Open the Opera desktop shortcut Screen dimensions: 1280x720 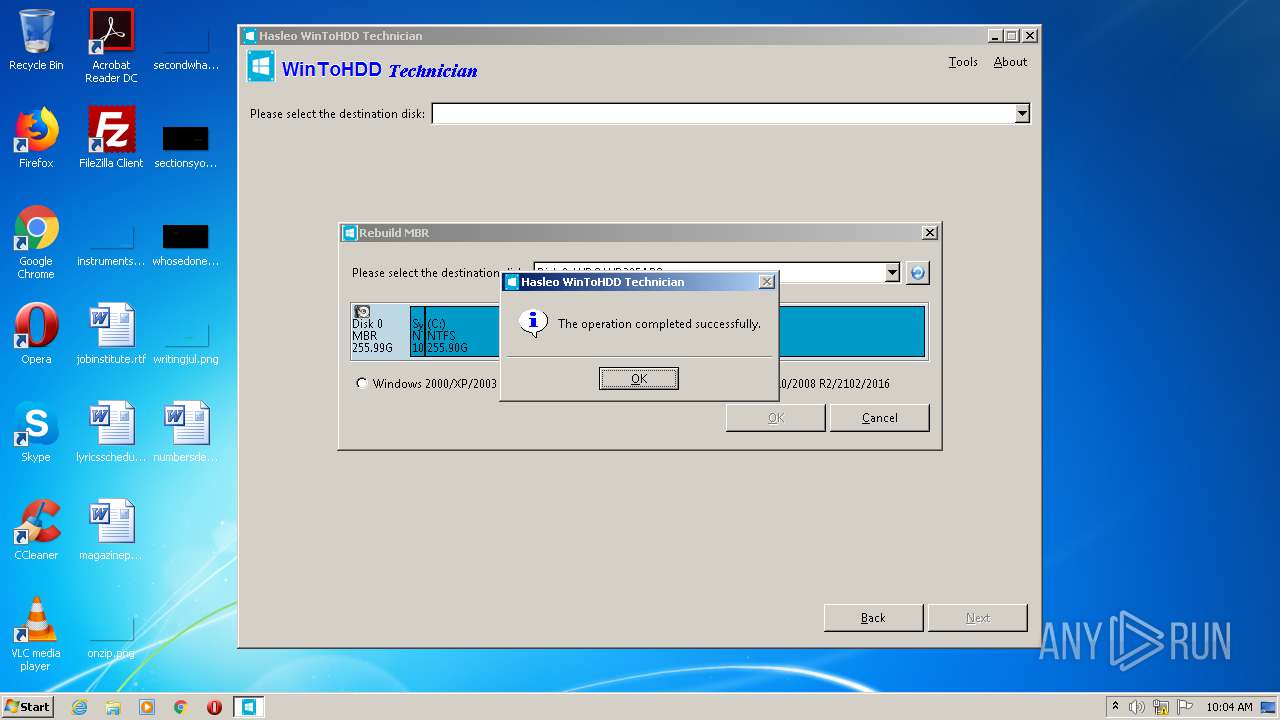36,333
